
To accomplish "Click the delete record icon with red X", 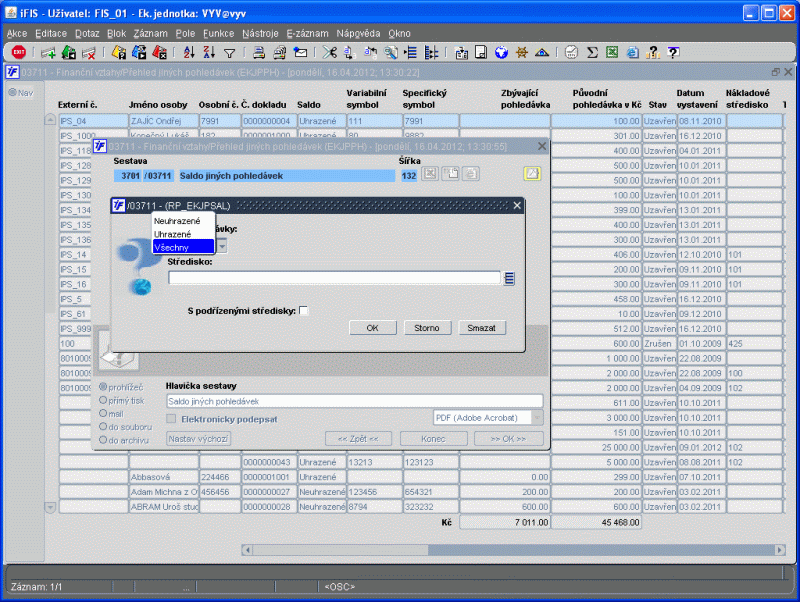I will (89, 52).
